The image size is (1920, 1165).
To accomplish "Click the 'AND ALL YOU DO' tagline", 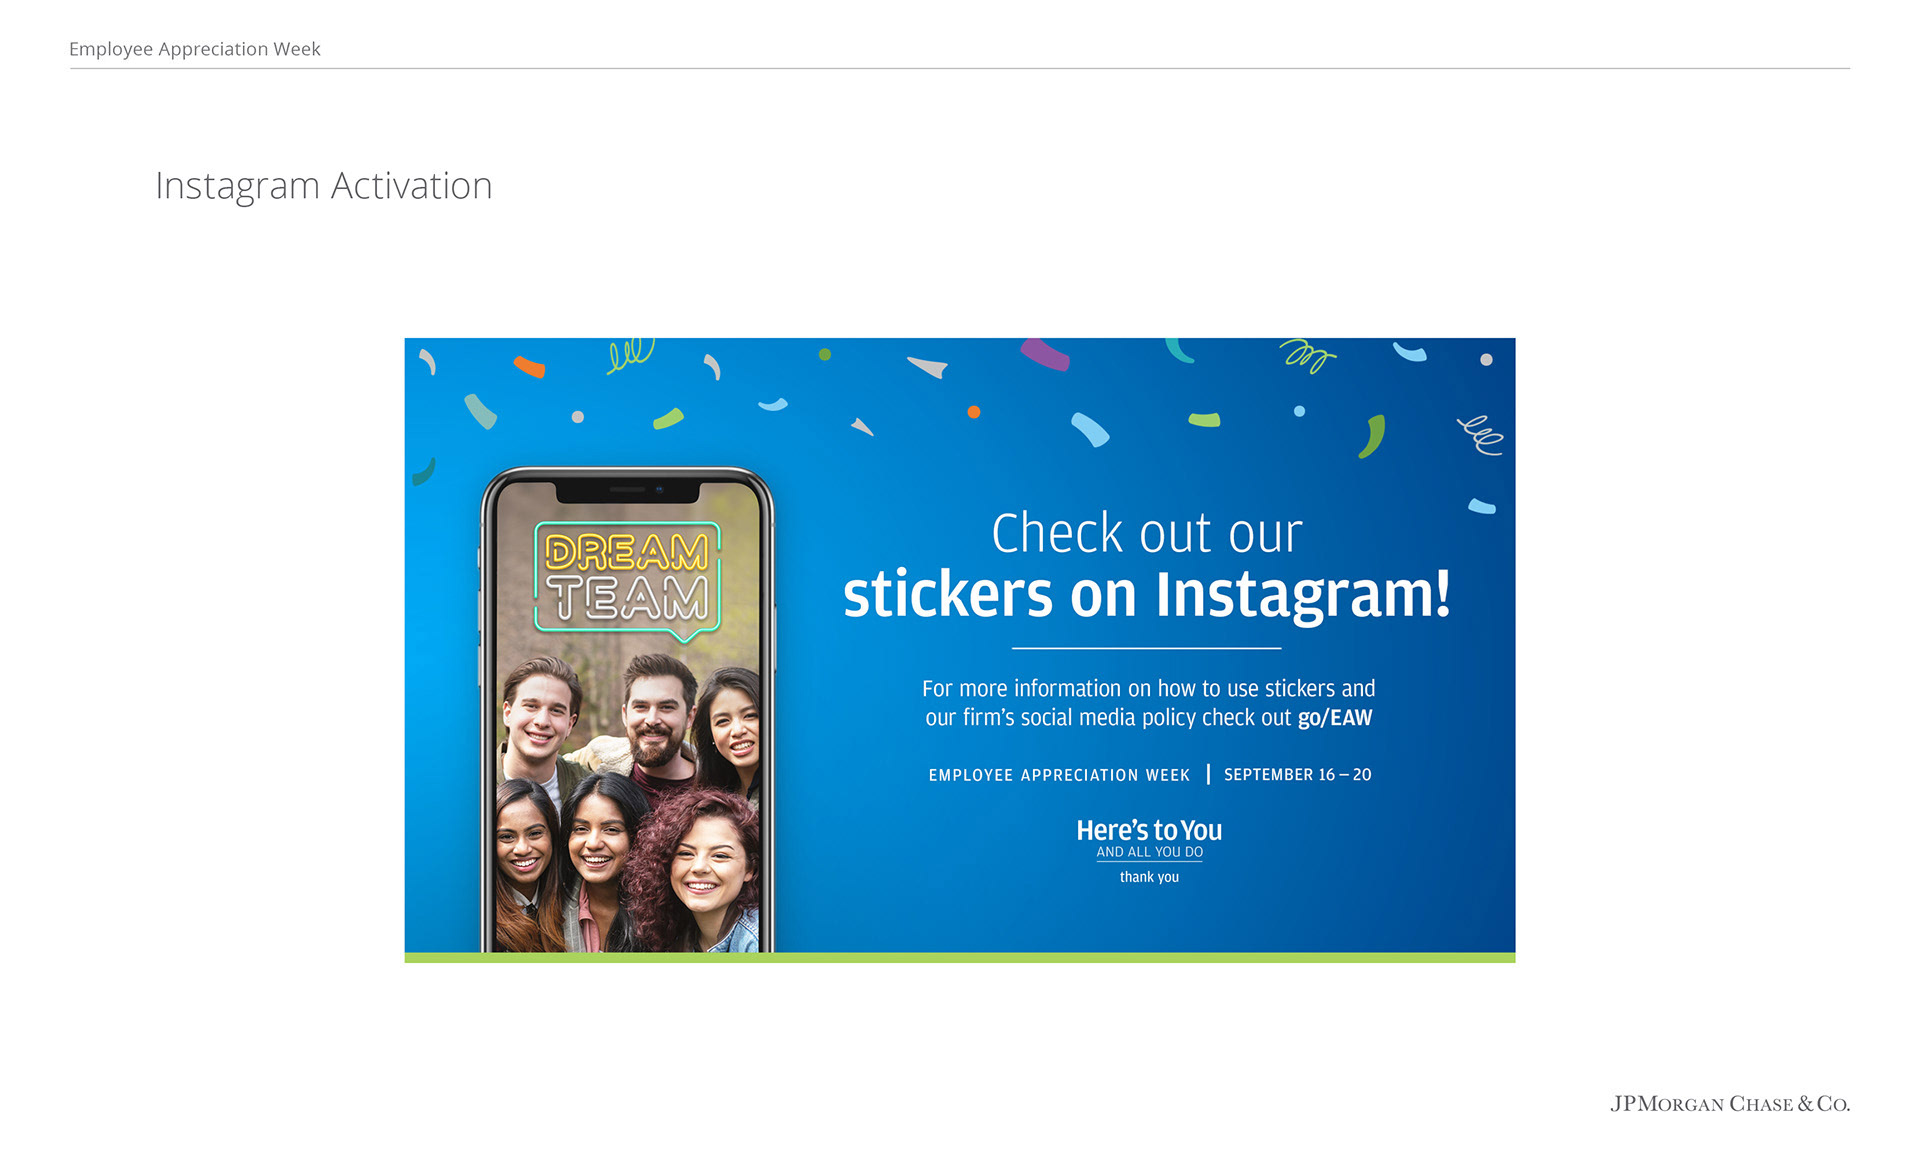I will pos(1150,852).
